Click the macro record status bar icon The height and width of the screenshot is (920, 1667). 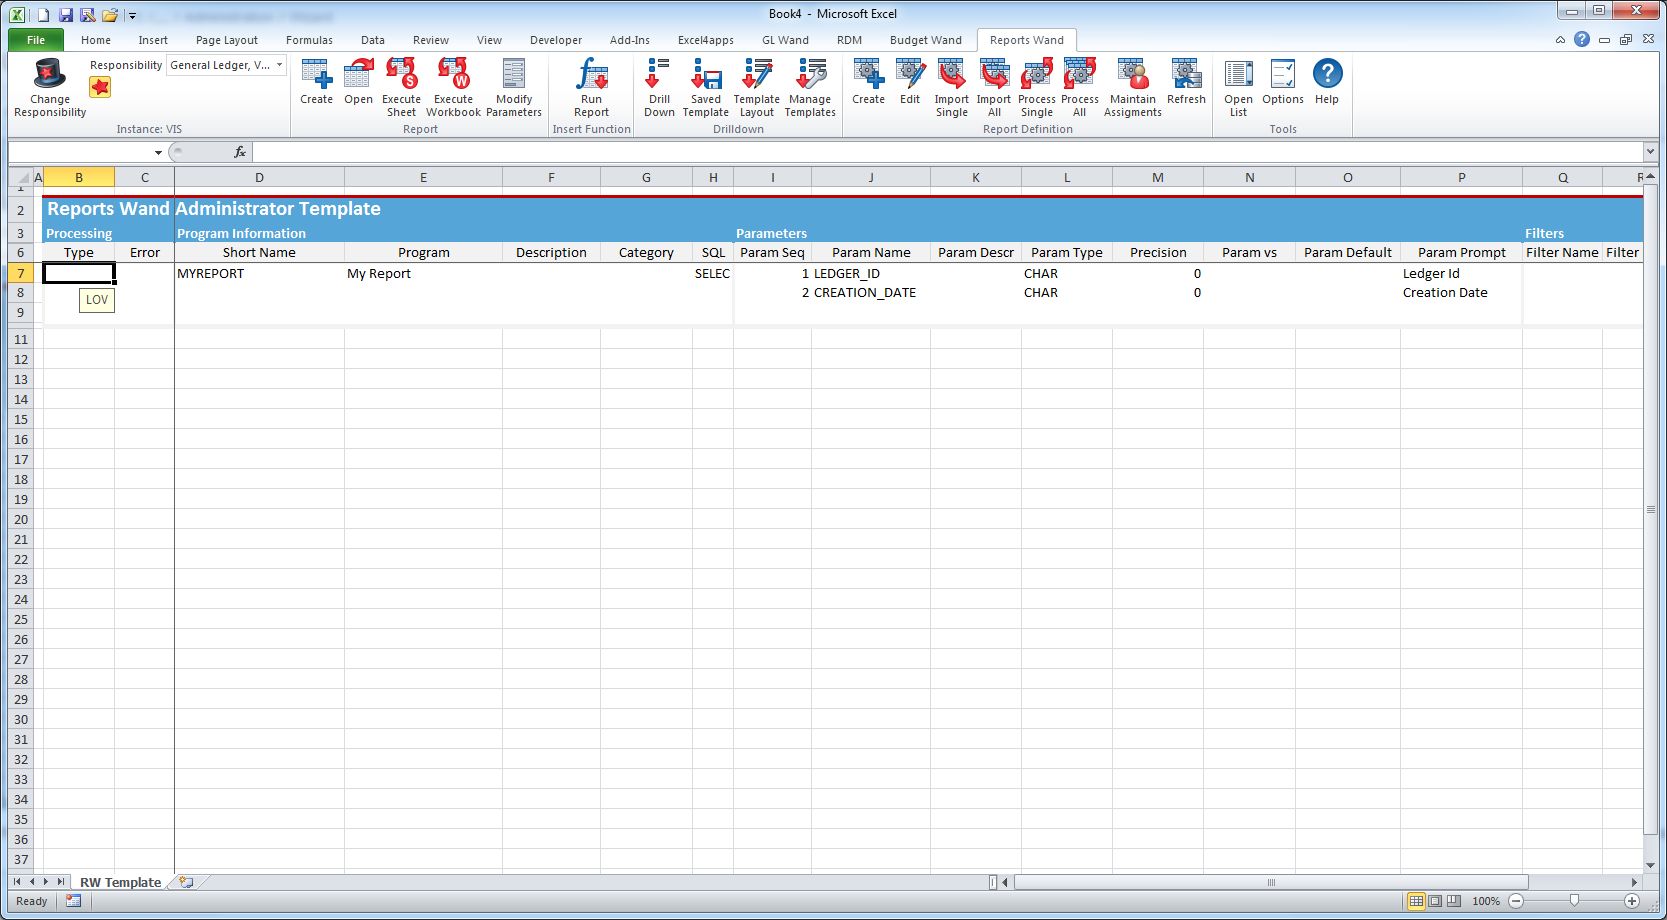73,901
